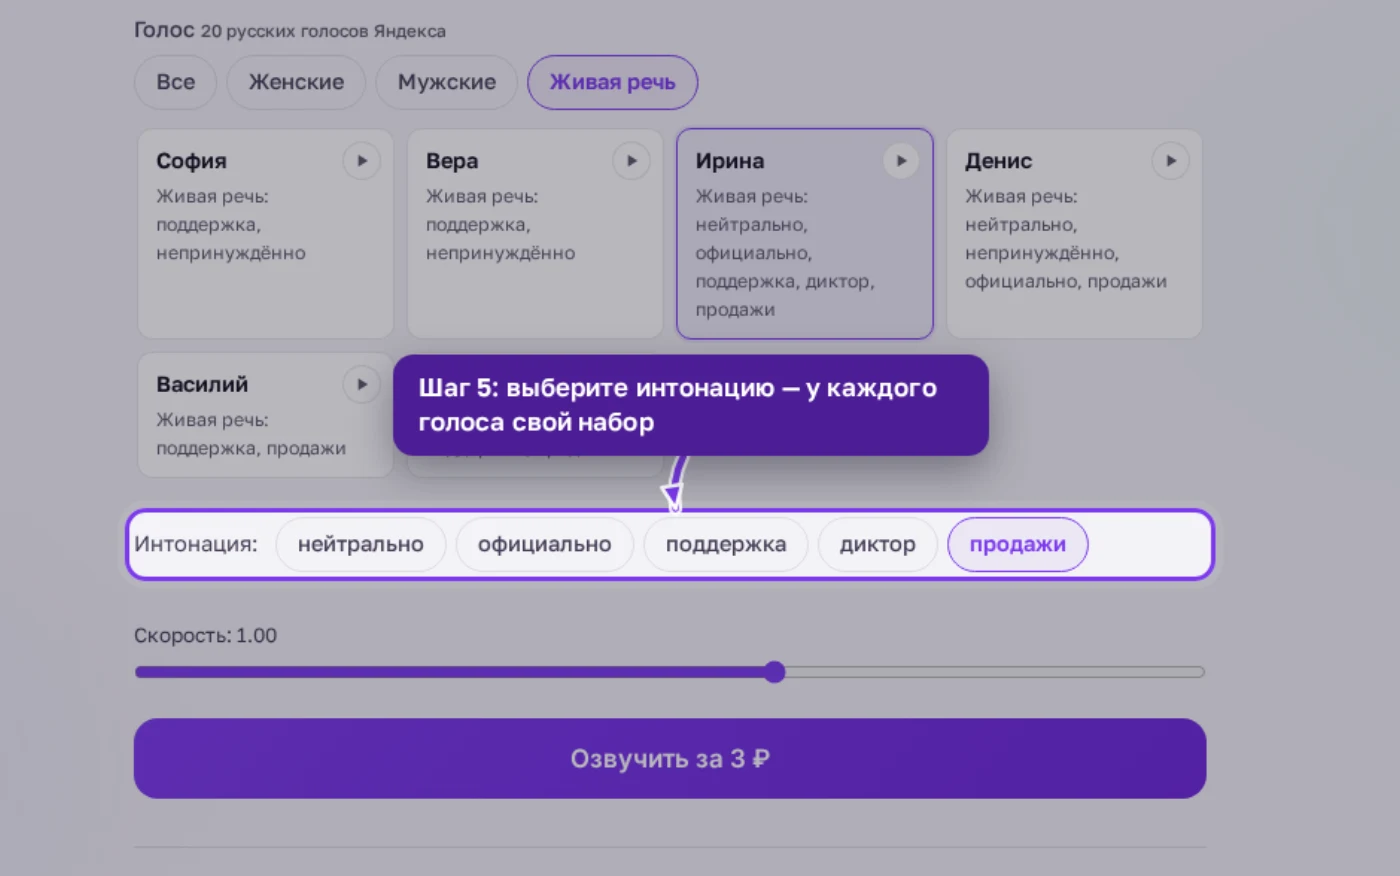The image size is (1400, 876).
Task: Set intonation to нейтрально
Action: coord(361,545)
